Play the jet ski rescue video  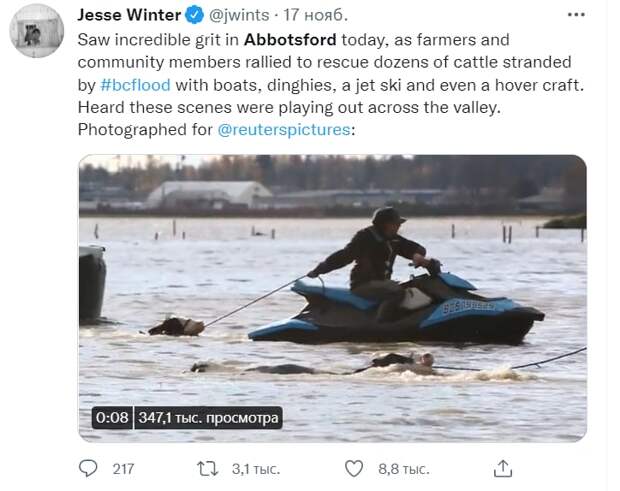333,297
